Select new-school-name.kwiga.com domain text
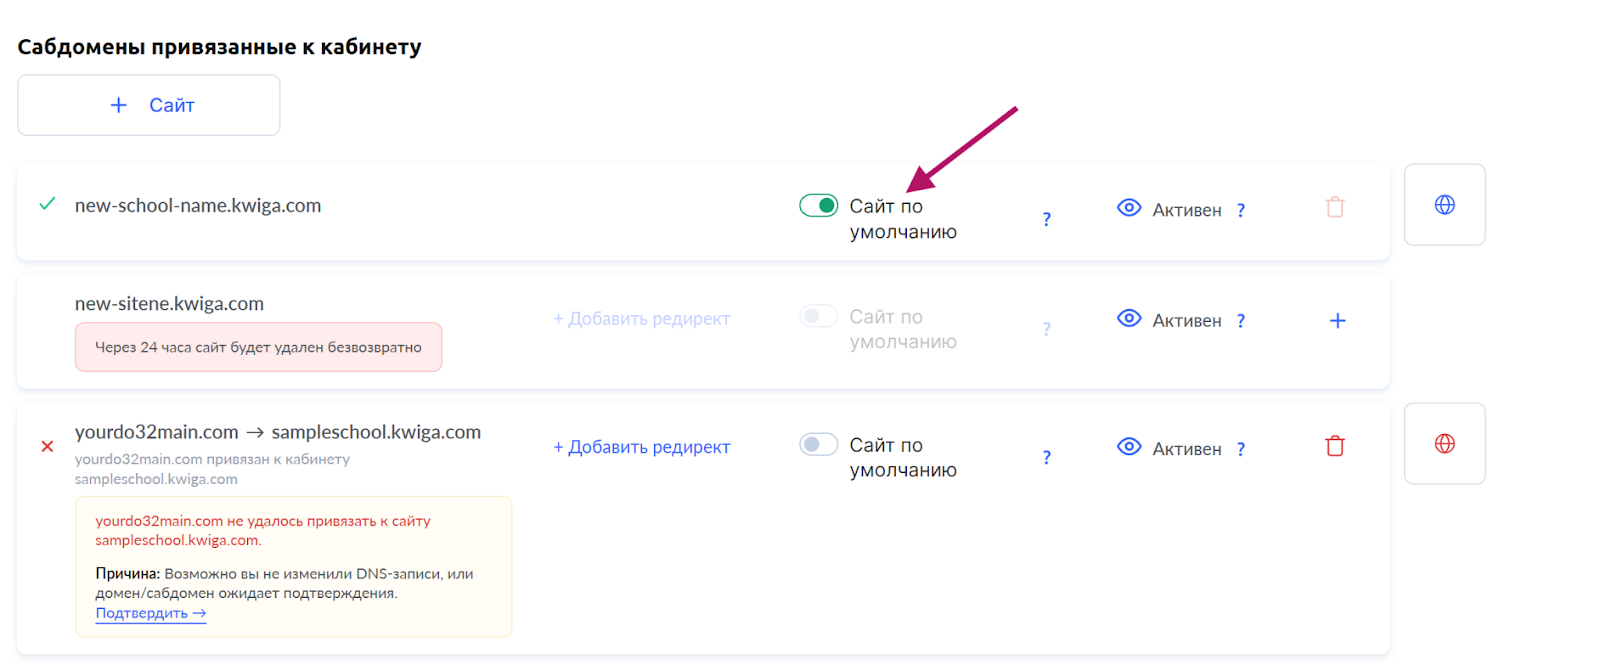 point(198,205)
